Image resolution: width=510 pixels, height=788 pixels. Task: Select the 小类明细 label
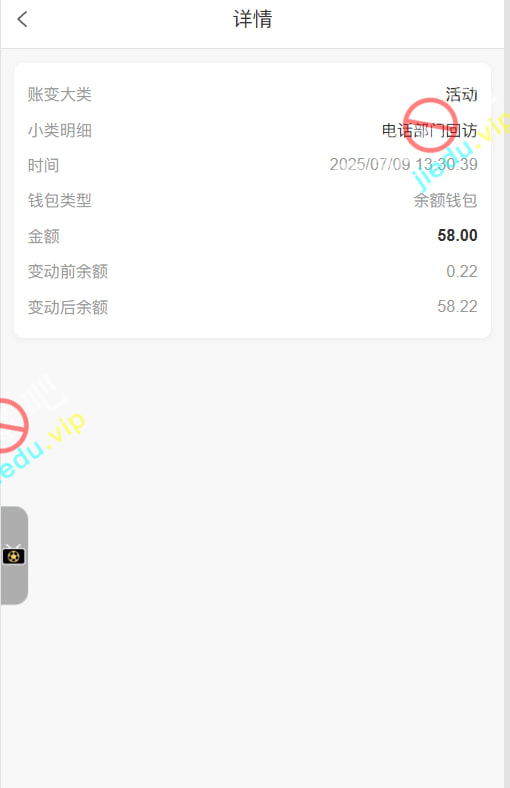[60, 130]
